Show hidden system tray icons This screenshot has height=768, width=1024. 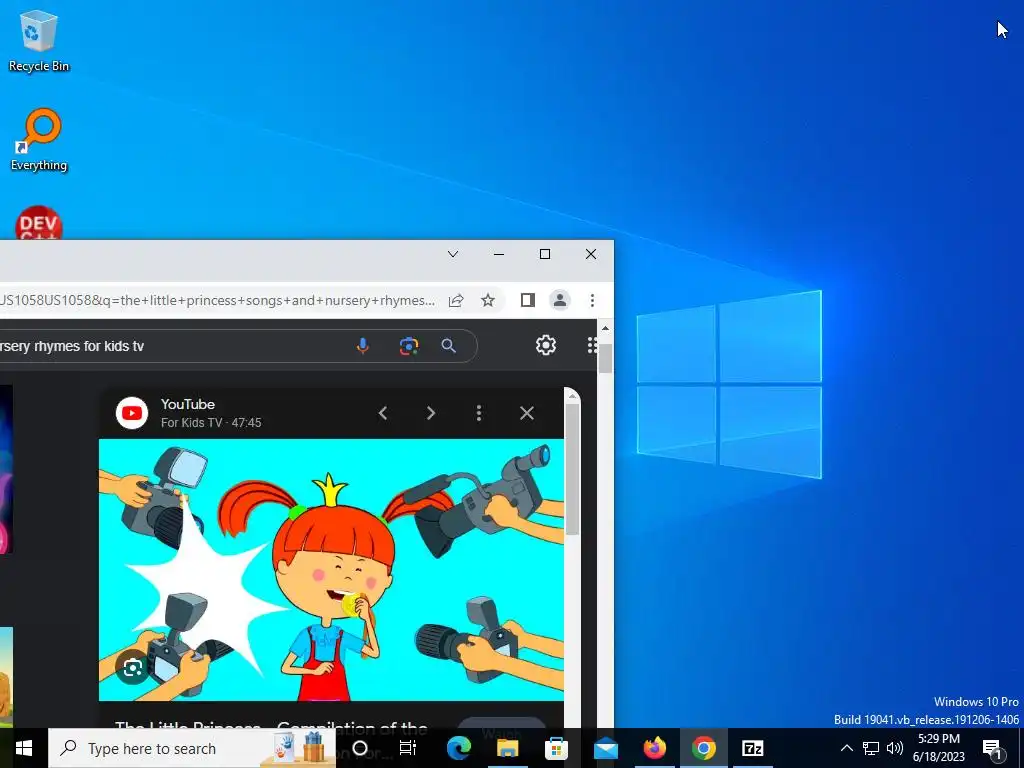(x=846, y=748)
